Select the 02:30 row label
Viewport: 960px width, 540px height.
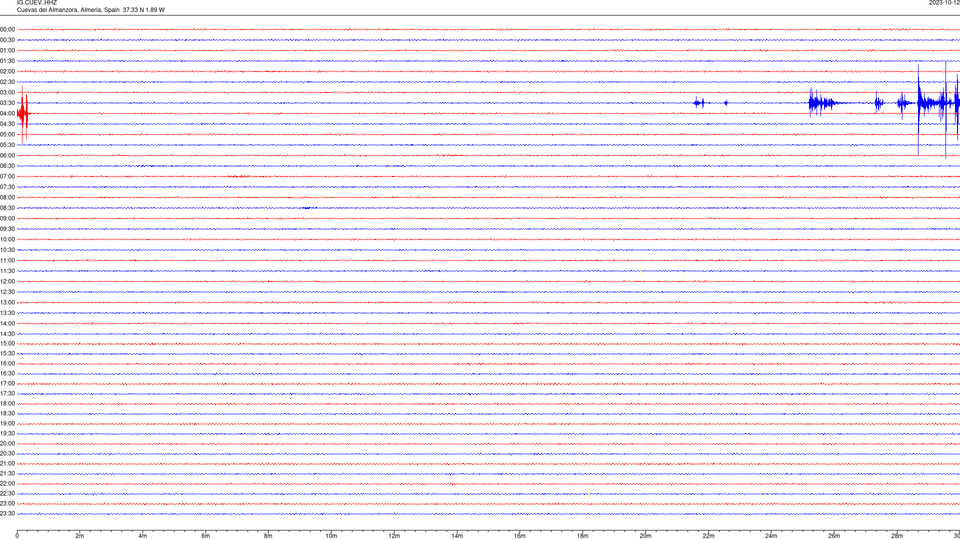(7, 81)
